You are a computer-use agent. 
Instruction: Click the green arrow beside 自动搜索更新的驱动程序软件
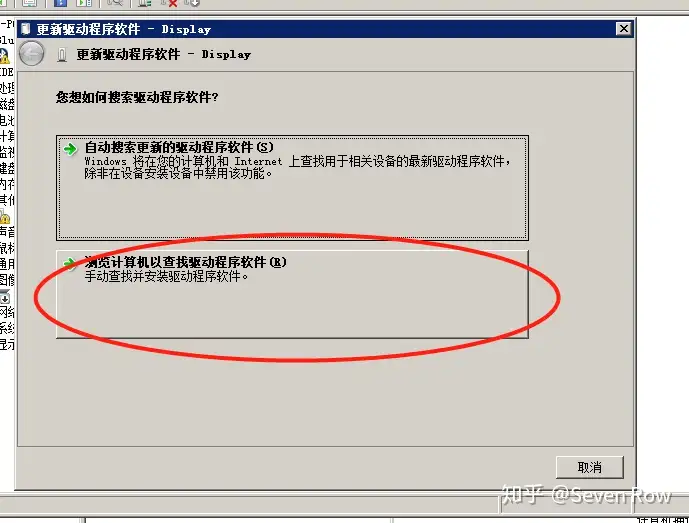(70, 149)
